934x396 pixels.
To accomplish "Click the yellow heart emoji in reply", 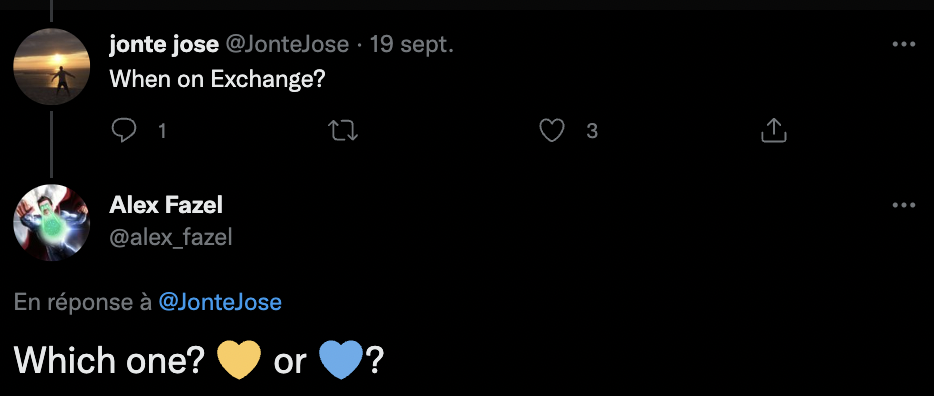I will click(239, 360).
